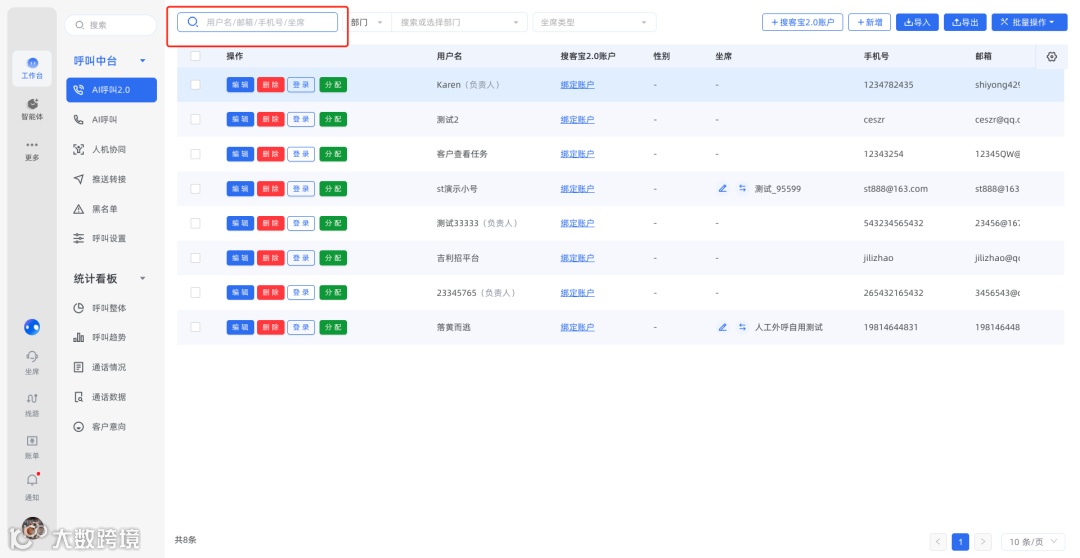Open the 通话数据 dashboard item
Viewport: 1080px width, 558px height.
(112, 397)
